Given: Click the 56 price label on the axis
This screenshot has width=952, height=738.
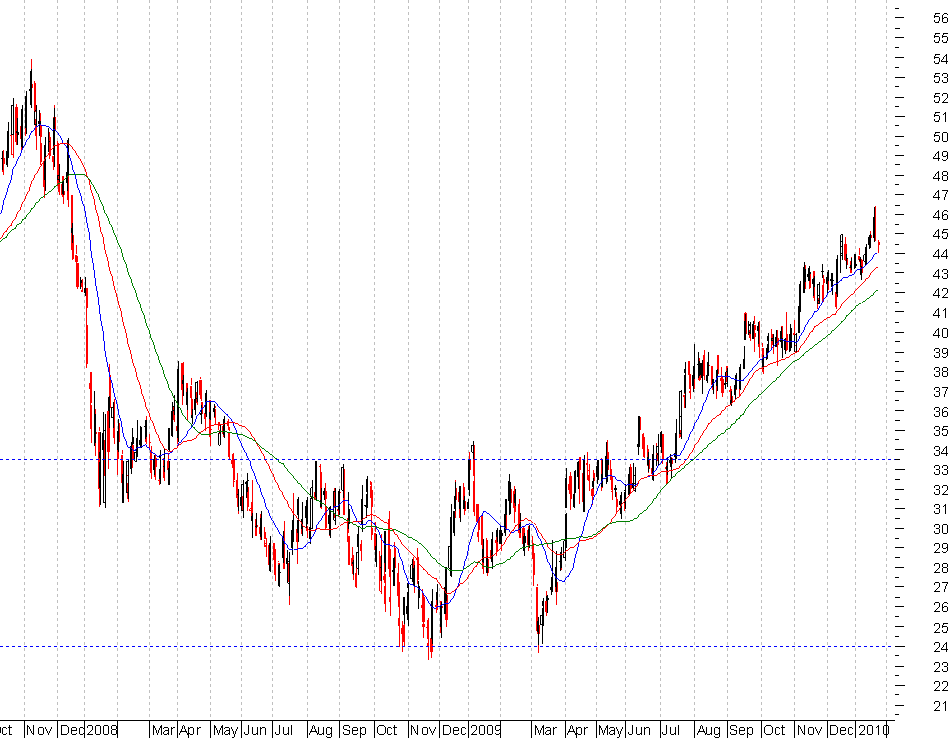Looking at the screenshot, I should coord(940,19).
